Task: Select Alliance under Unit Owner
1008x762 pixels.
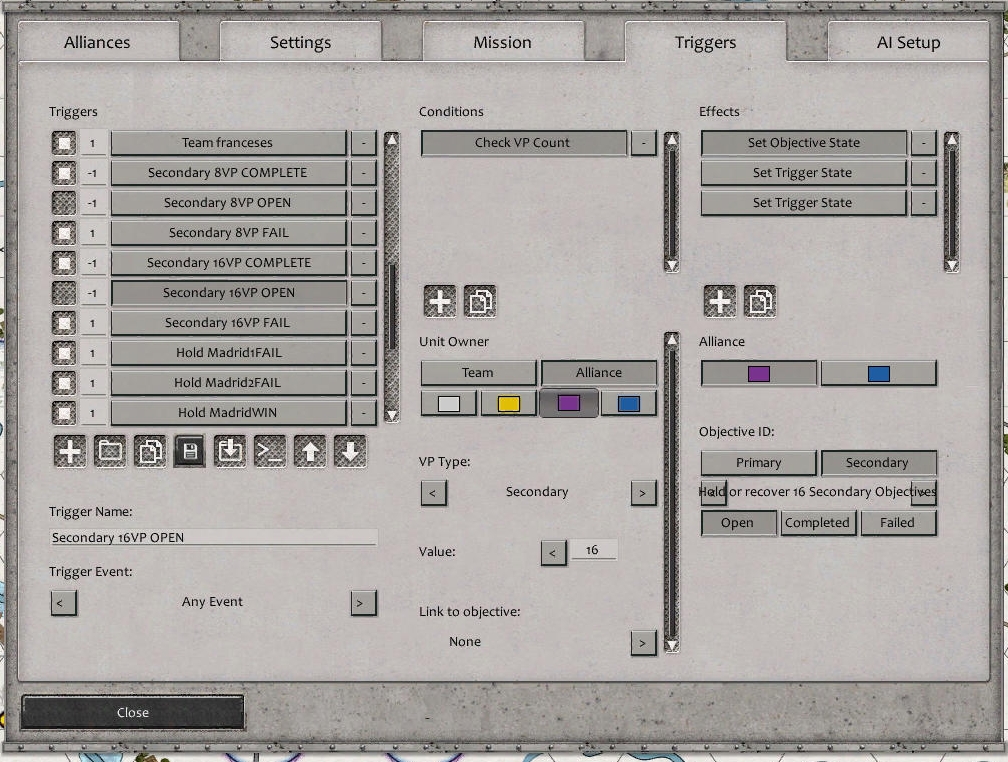Action: (x=598, y=373)
